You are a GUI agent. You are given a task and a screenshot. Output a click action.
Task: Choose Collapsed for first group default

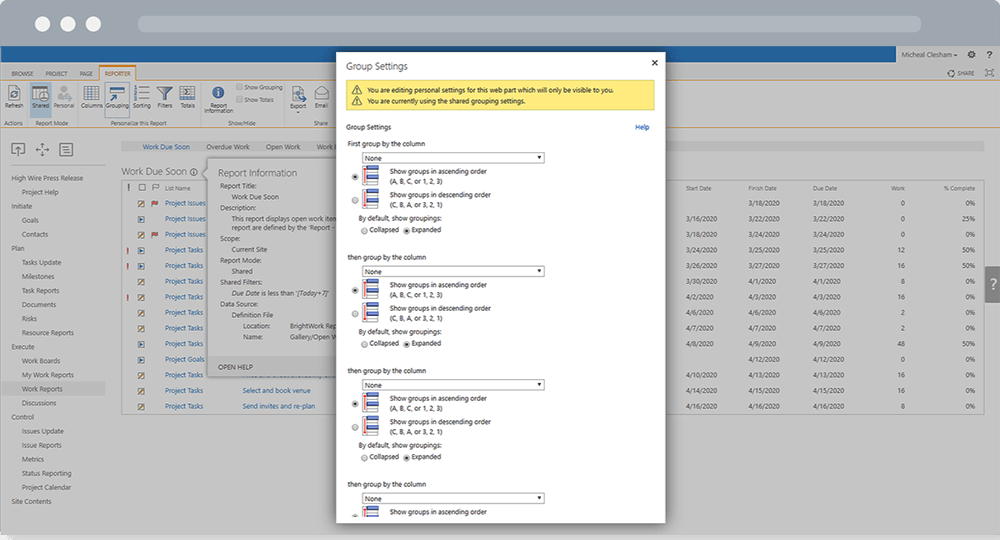364,230
